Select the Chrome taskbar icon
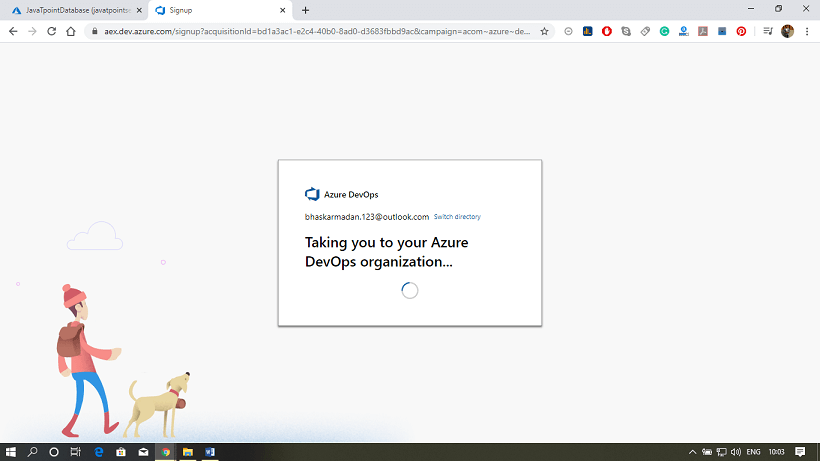820x461 pixels. [166, 452]
